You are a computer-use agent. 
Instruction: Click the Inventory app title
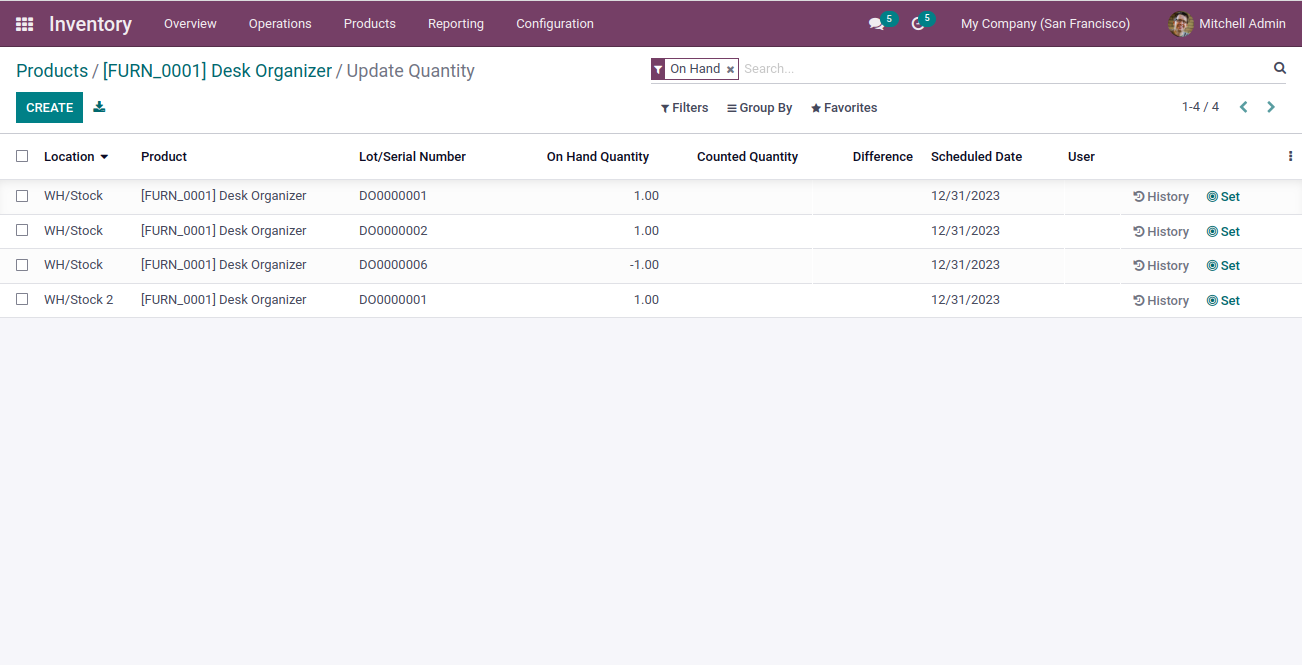90,24
